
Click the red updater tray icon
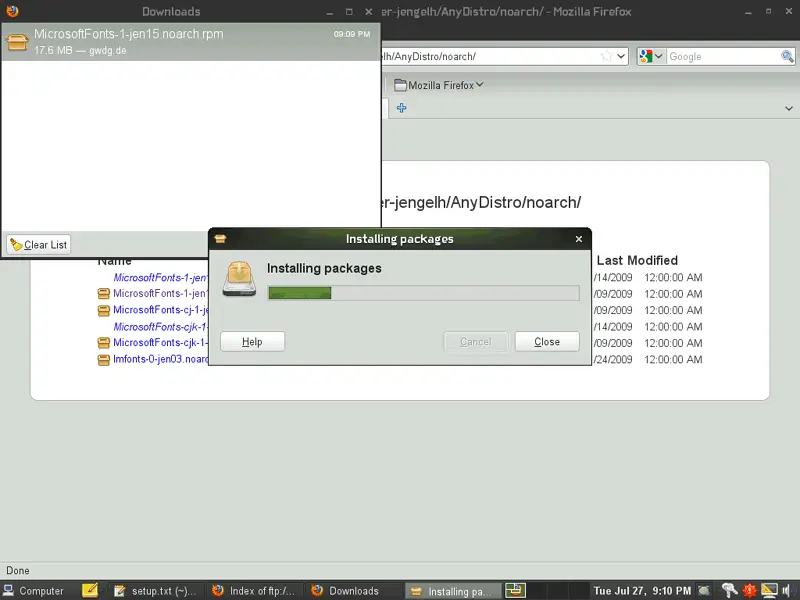tap(749, 590)
